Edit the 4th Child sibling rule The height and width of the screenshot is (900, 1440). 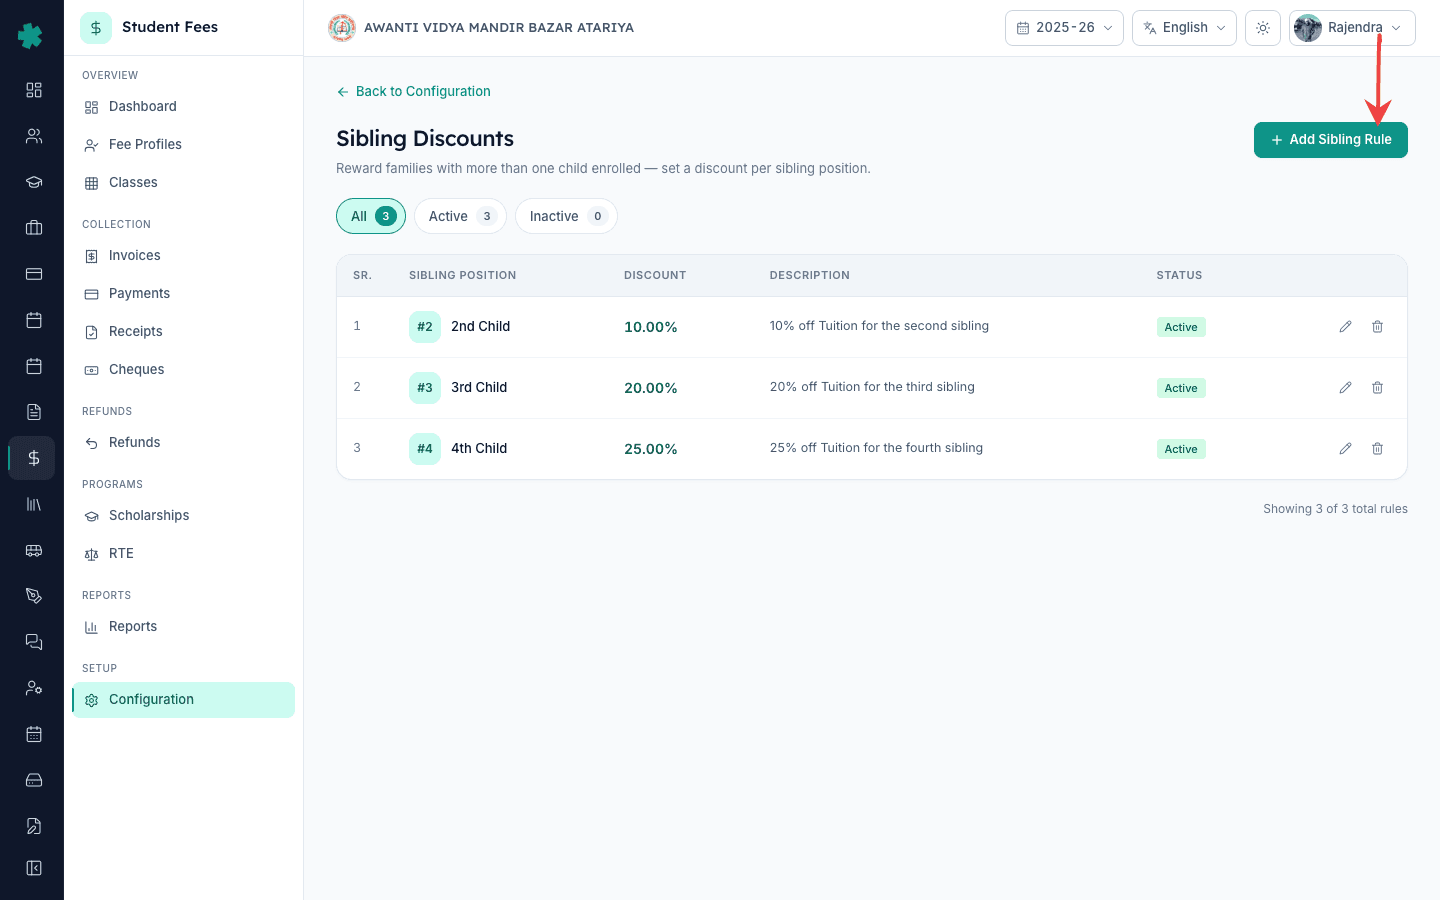click(1345, 449)
